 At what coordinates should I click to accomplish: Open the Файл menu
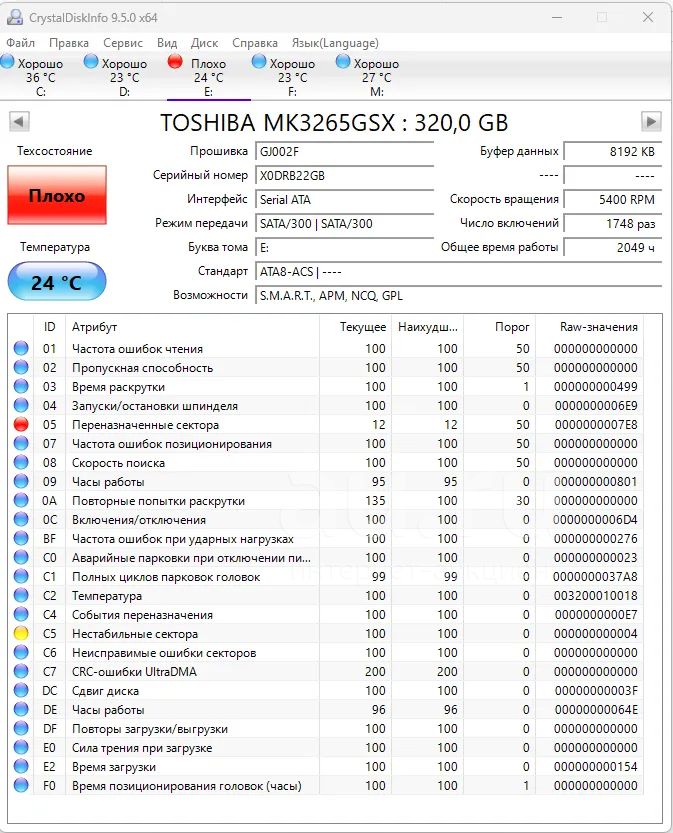point(20,42)
